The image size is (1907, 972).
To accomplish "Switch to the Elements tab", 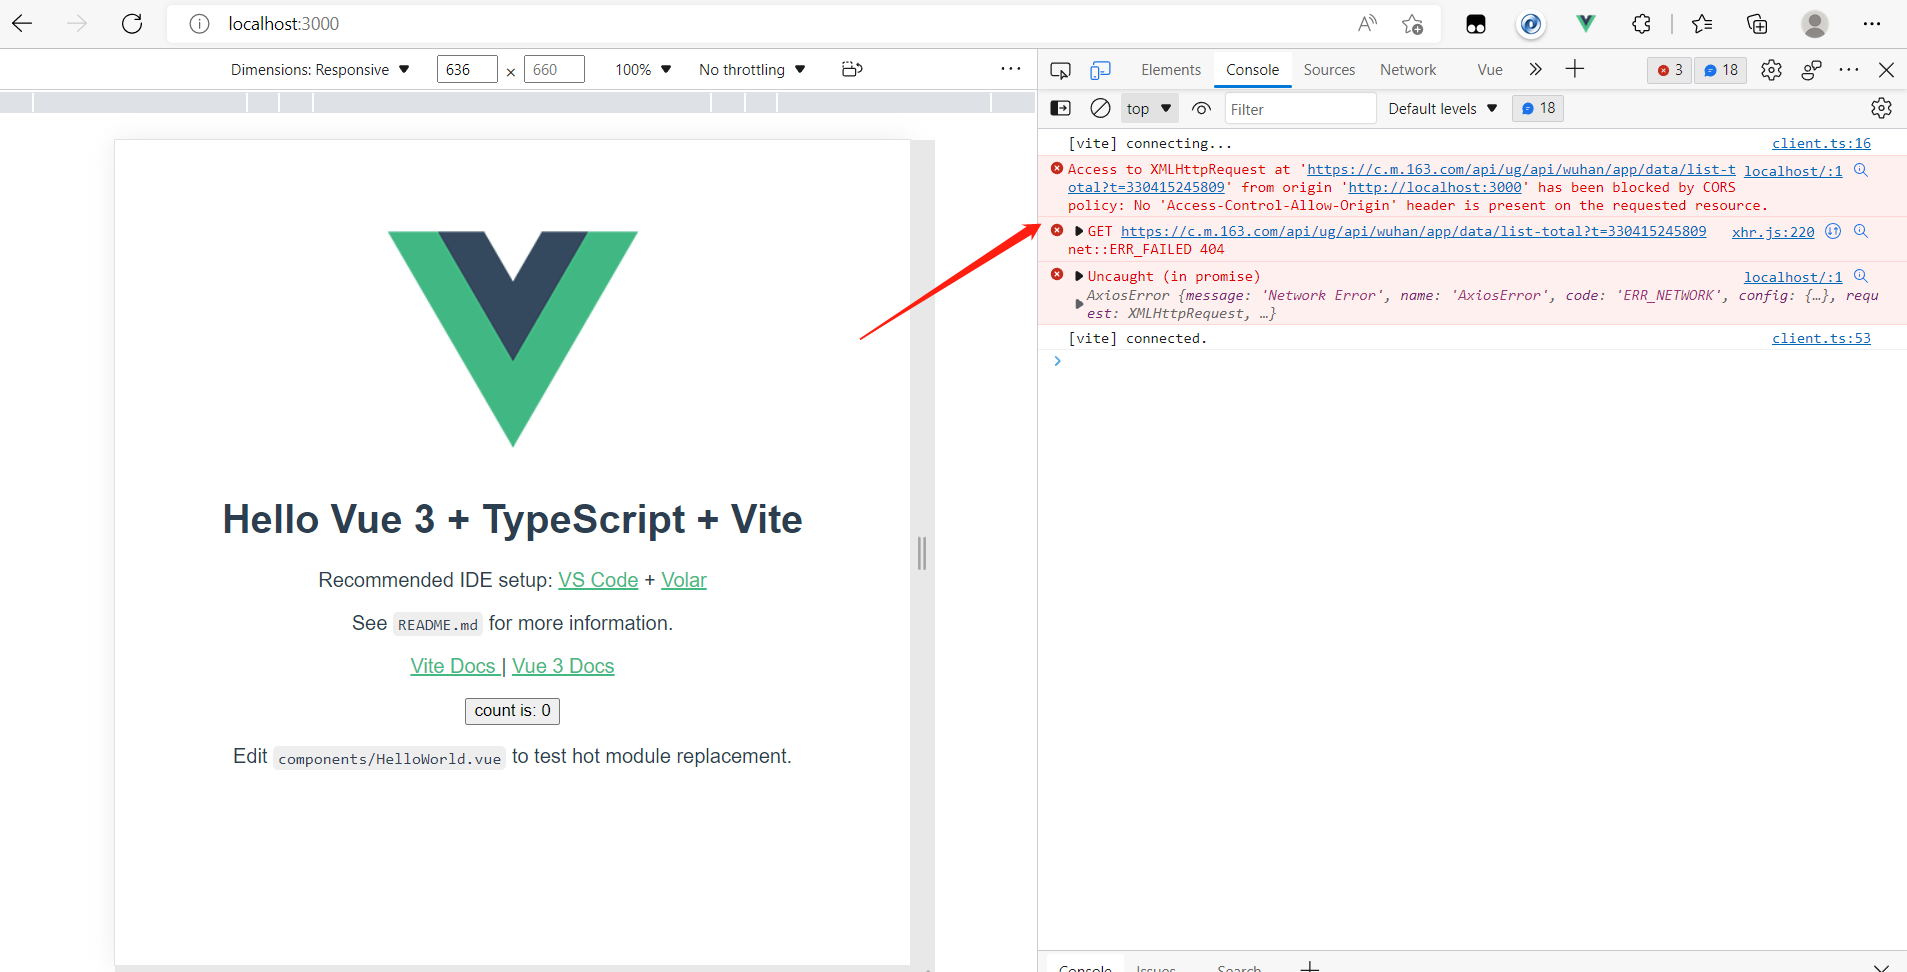I will point(1170,70).
